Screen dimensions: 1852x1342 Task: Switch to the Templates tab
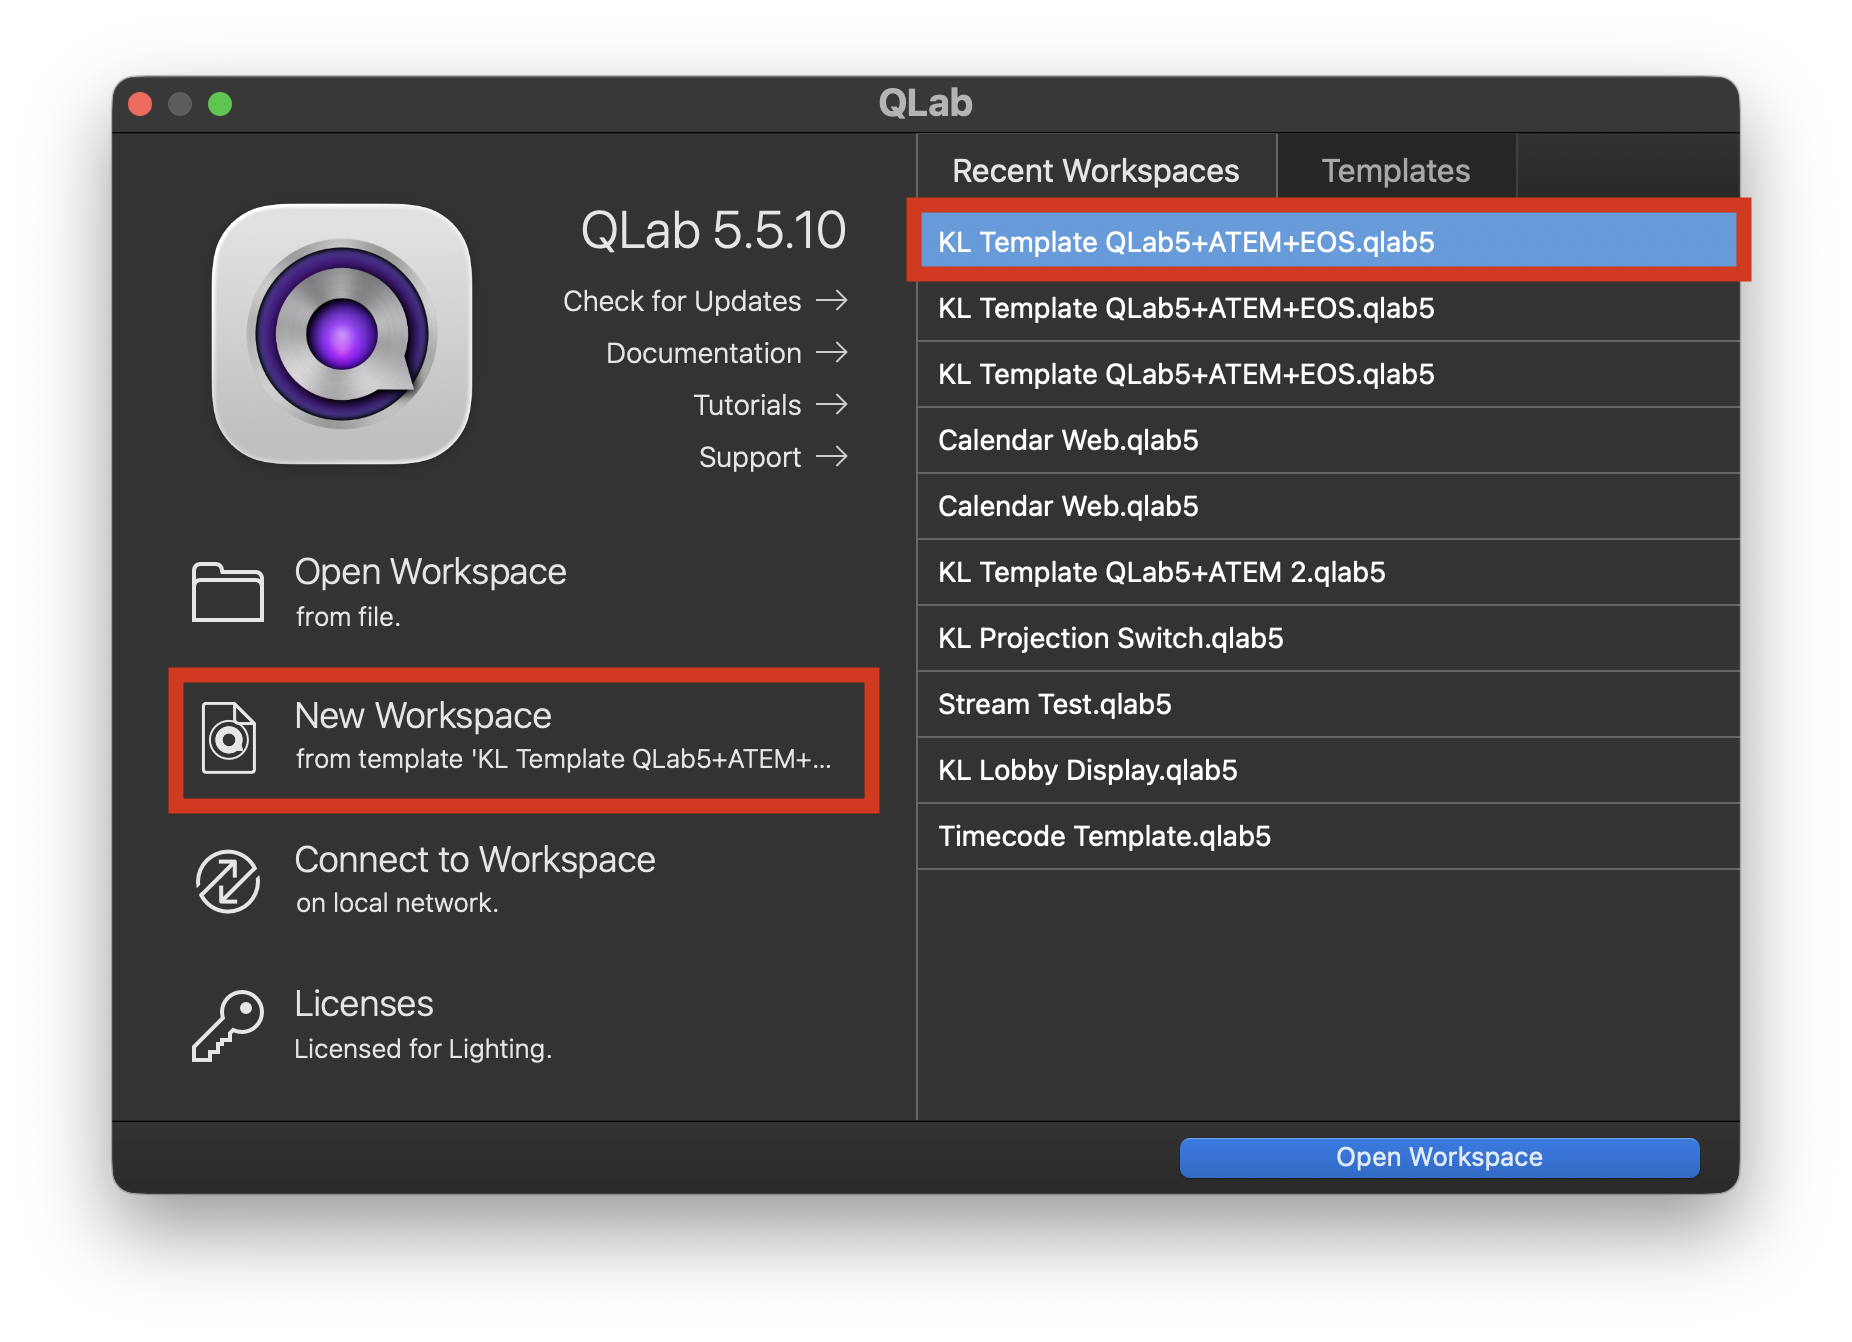tap(1396, 170)
